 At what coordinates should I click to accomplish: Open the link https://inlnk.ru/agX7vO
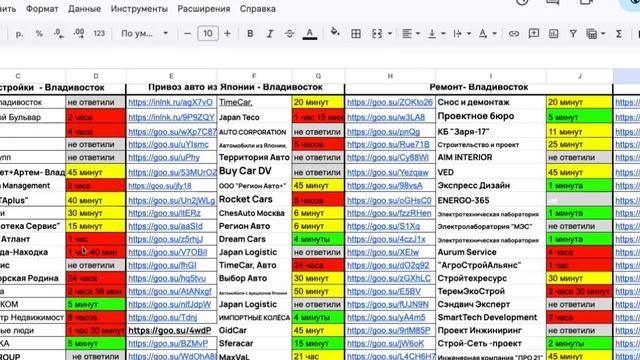[x=171, y=102]
